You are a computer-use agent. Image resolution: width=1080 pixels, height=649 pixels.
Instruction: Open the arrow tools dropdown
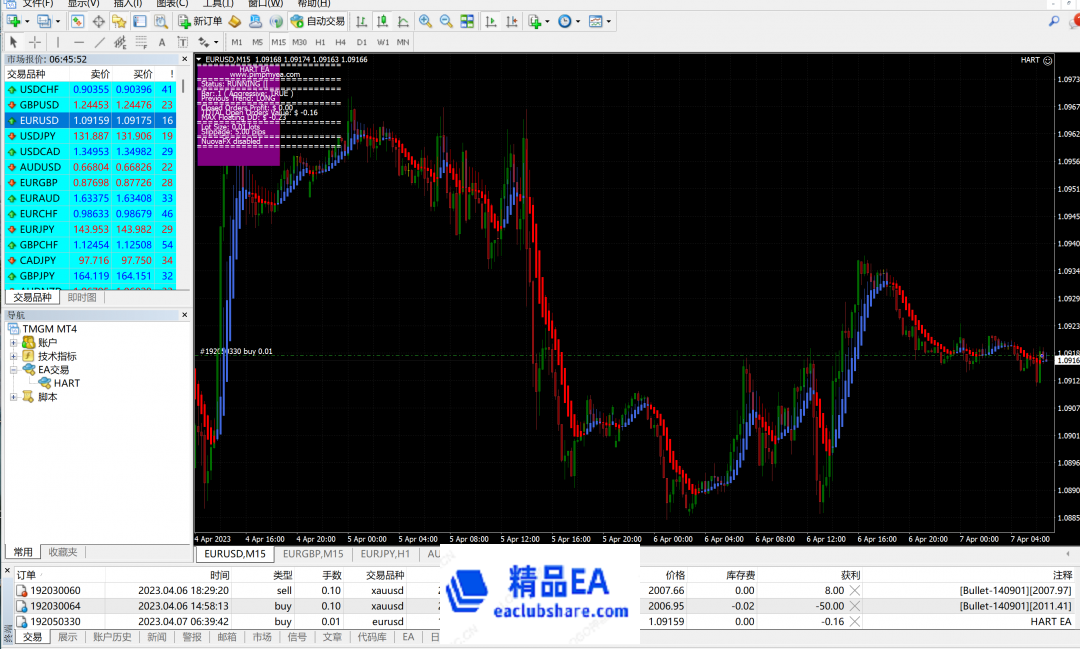coord(216,42)
